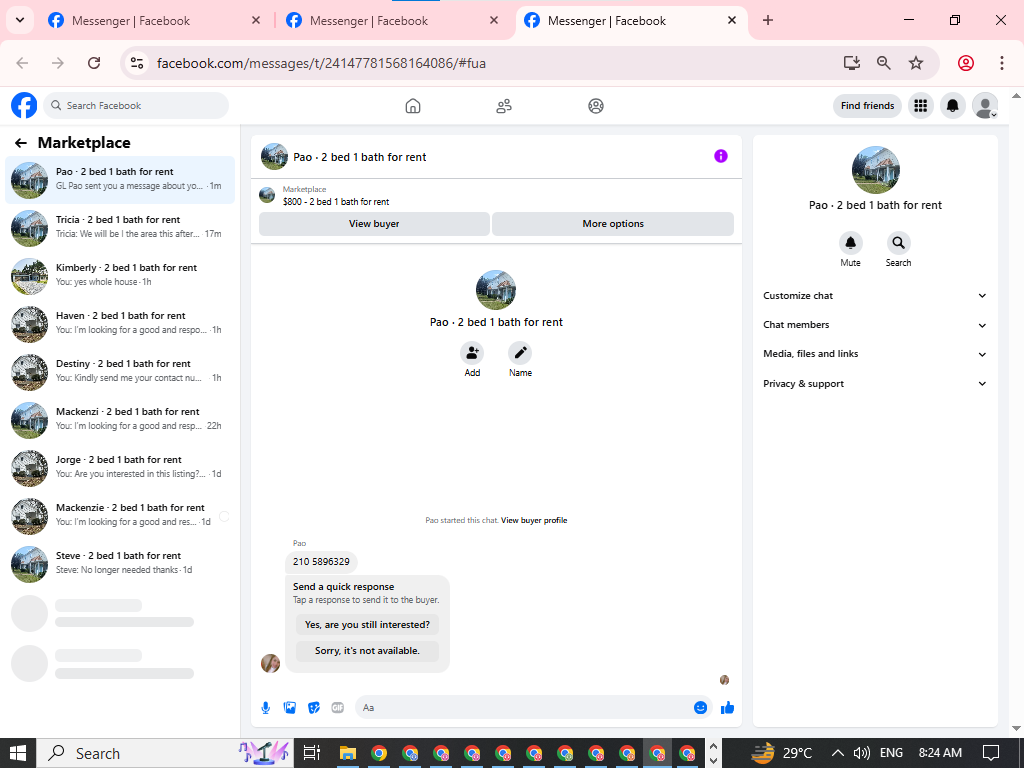Click the message input field Aa
The width and height of the screenshot is (1024, 768).
coord(534,708)
